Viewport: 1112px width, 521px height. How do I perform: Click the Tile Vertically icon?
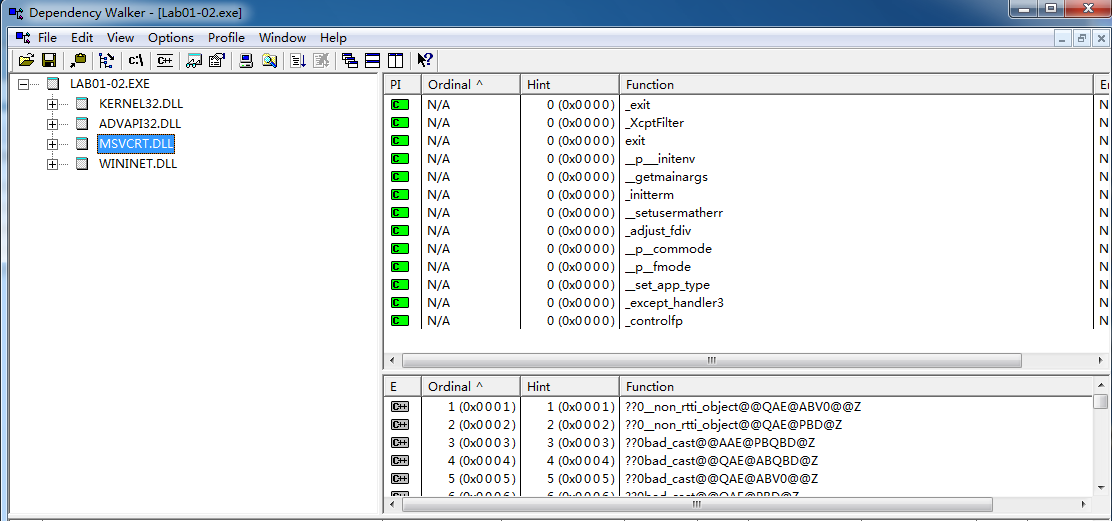(x=395, y=60)
